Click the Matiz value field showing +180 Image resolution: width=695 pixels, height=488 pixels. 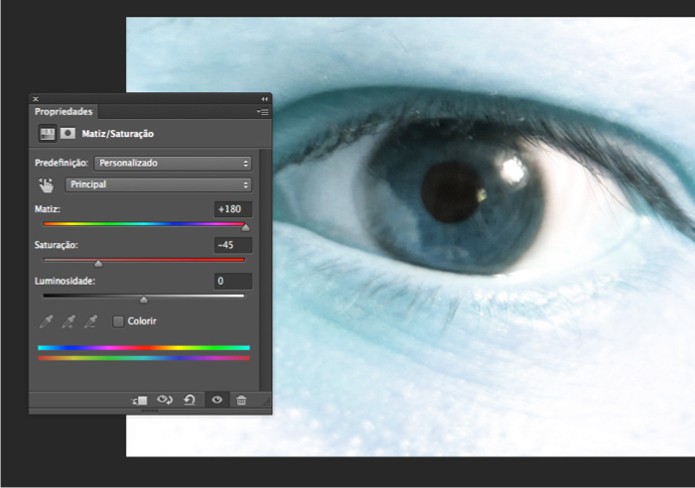[x=233, y=209]
